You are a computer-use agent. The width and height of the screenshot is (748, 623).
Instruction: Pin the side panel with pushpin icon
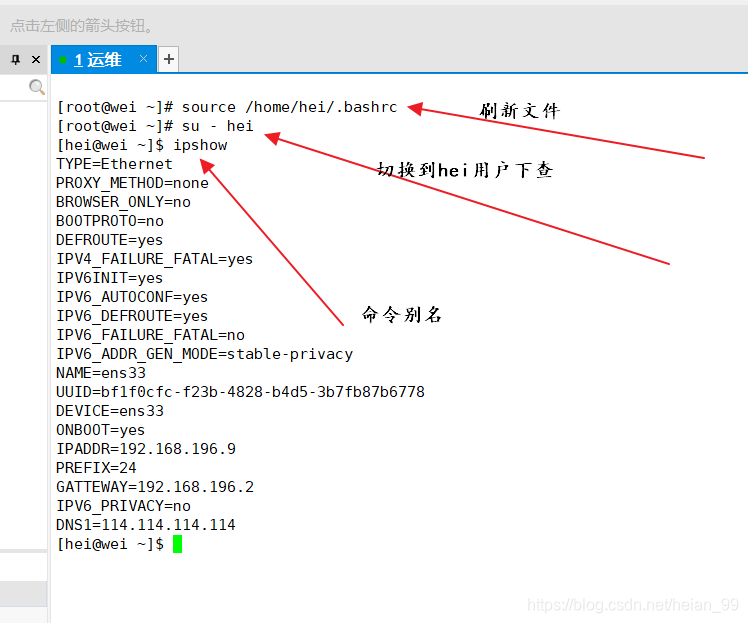point(16,60)
